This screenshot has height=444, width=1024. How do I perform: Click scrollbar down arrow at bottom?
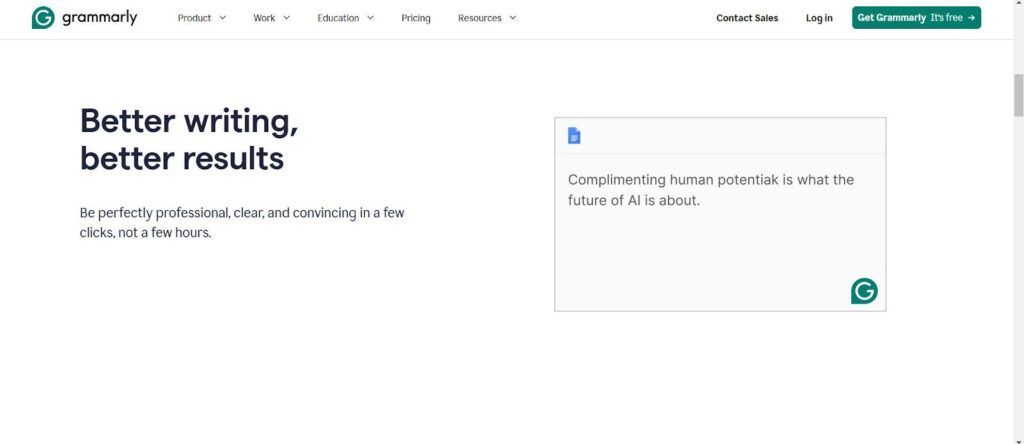point(1018,441)
